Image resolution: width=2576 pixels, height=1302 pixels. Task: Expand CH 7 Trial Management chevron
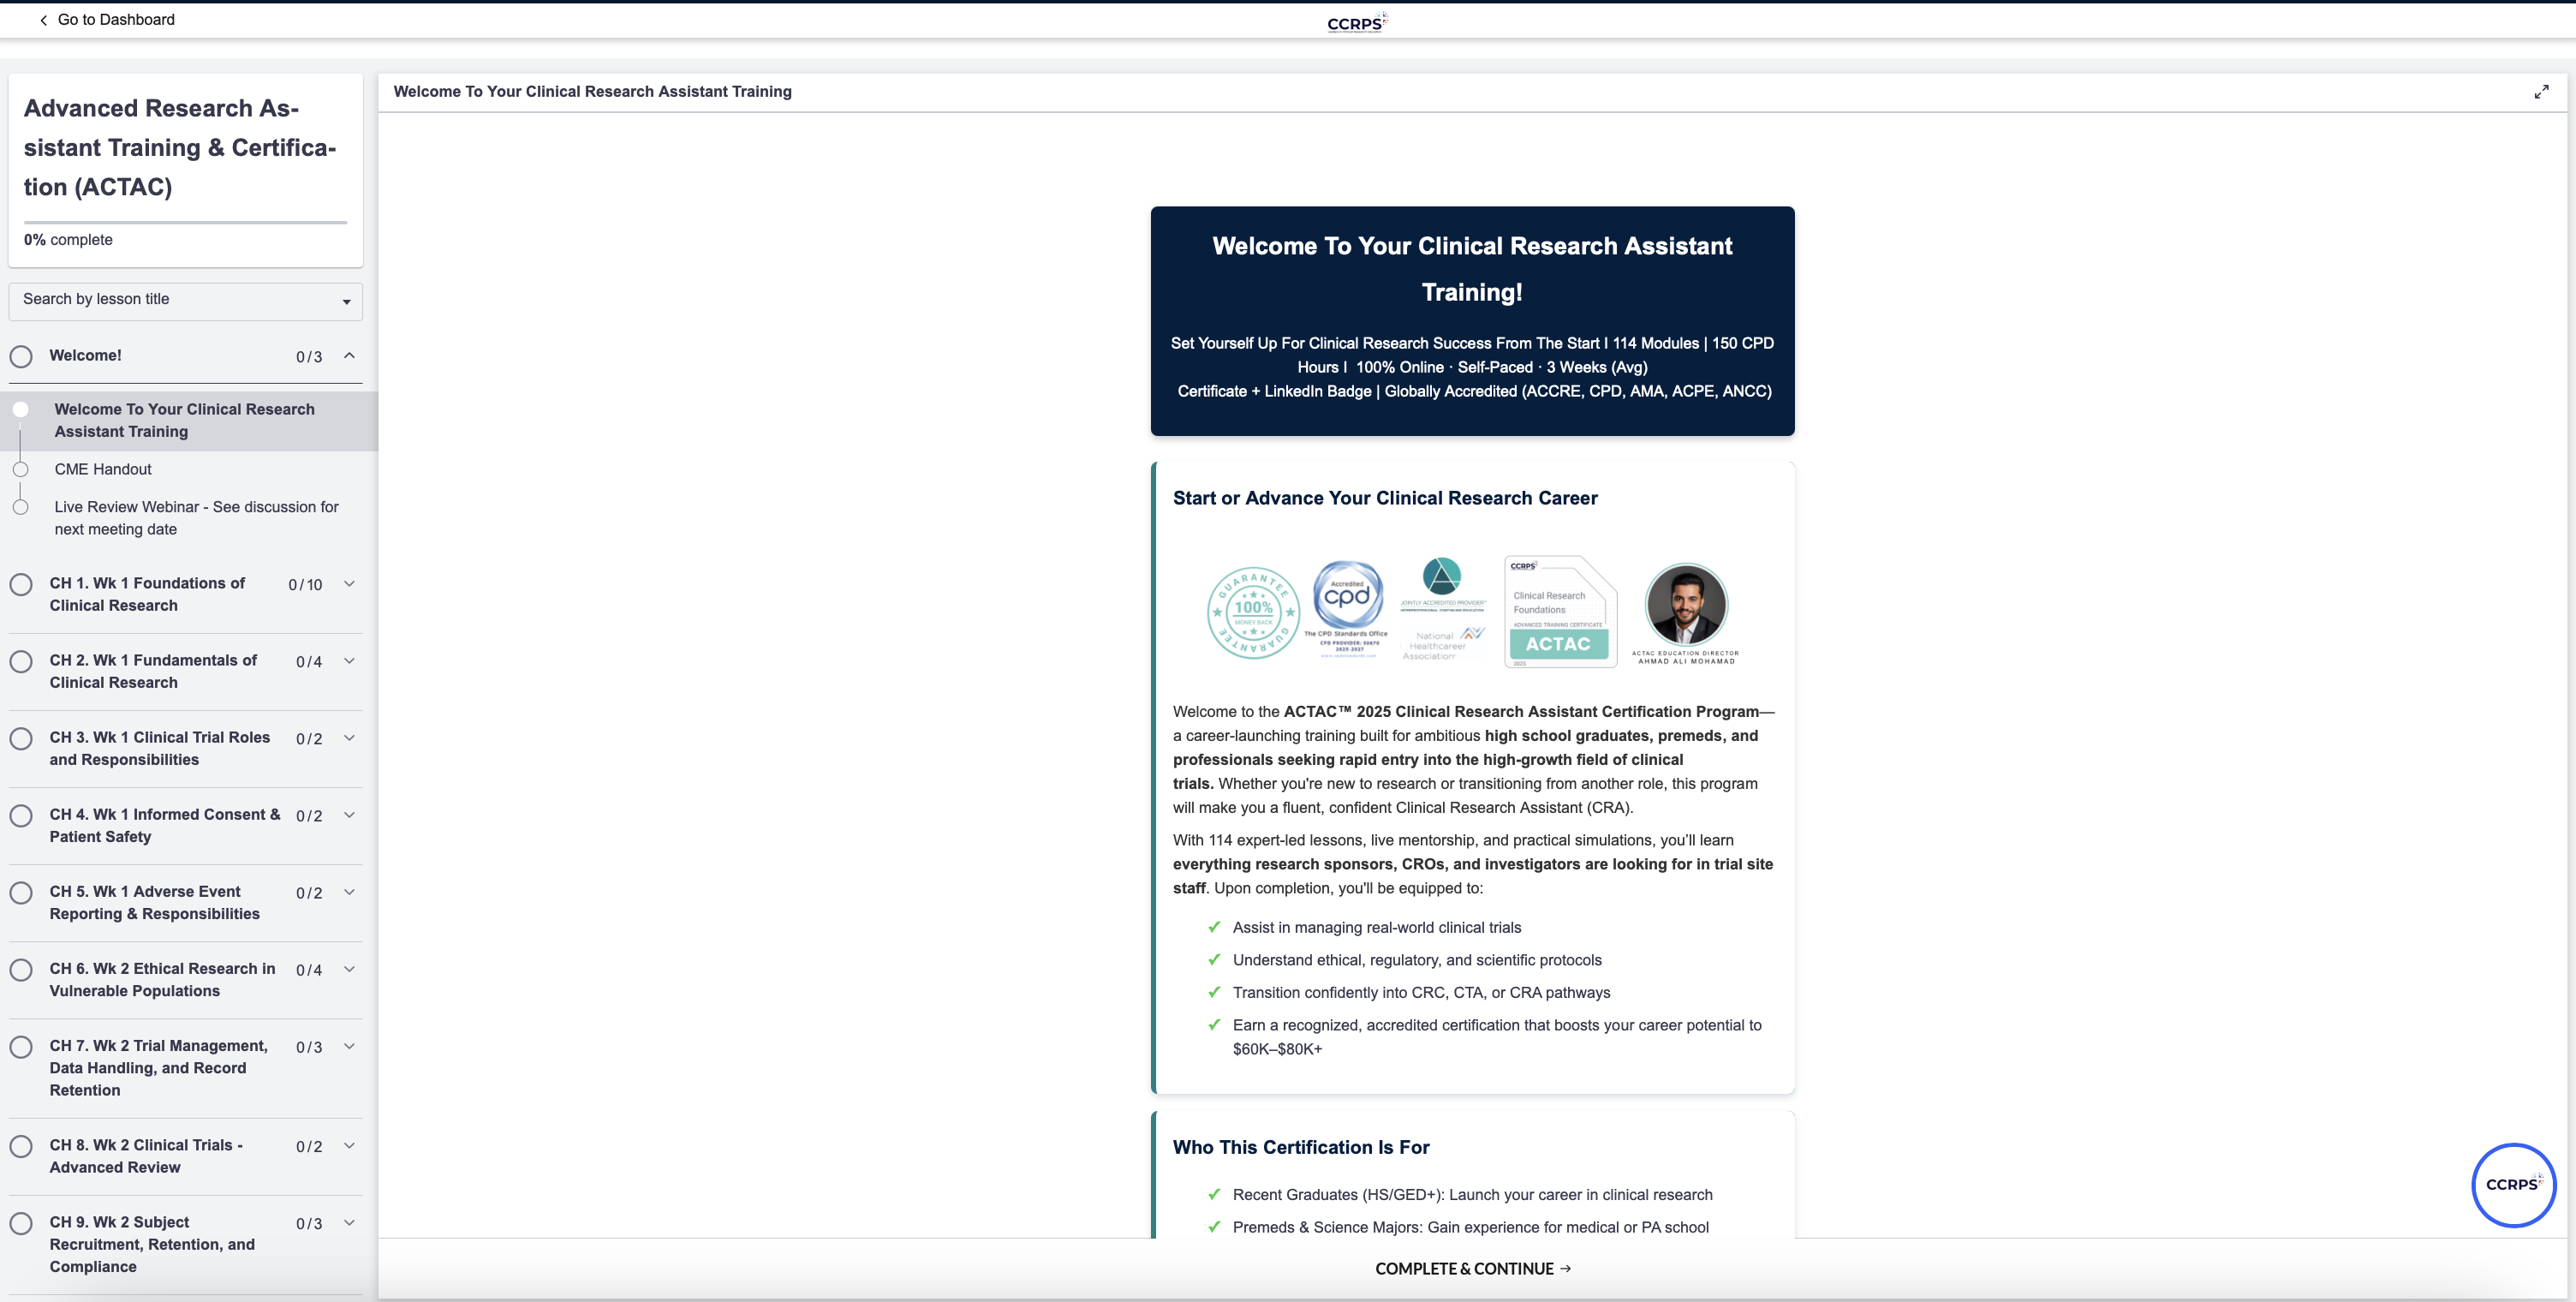coord(349,1045)
